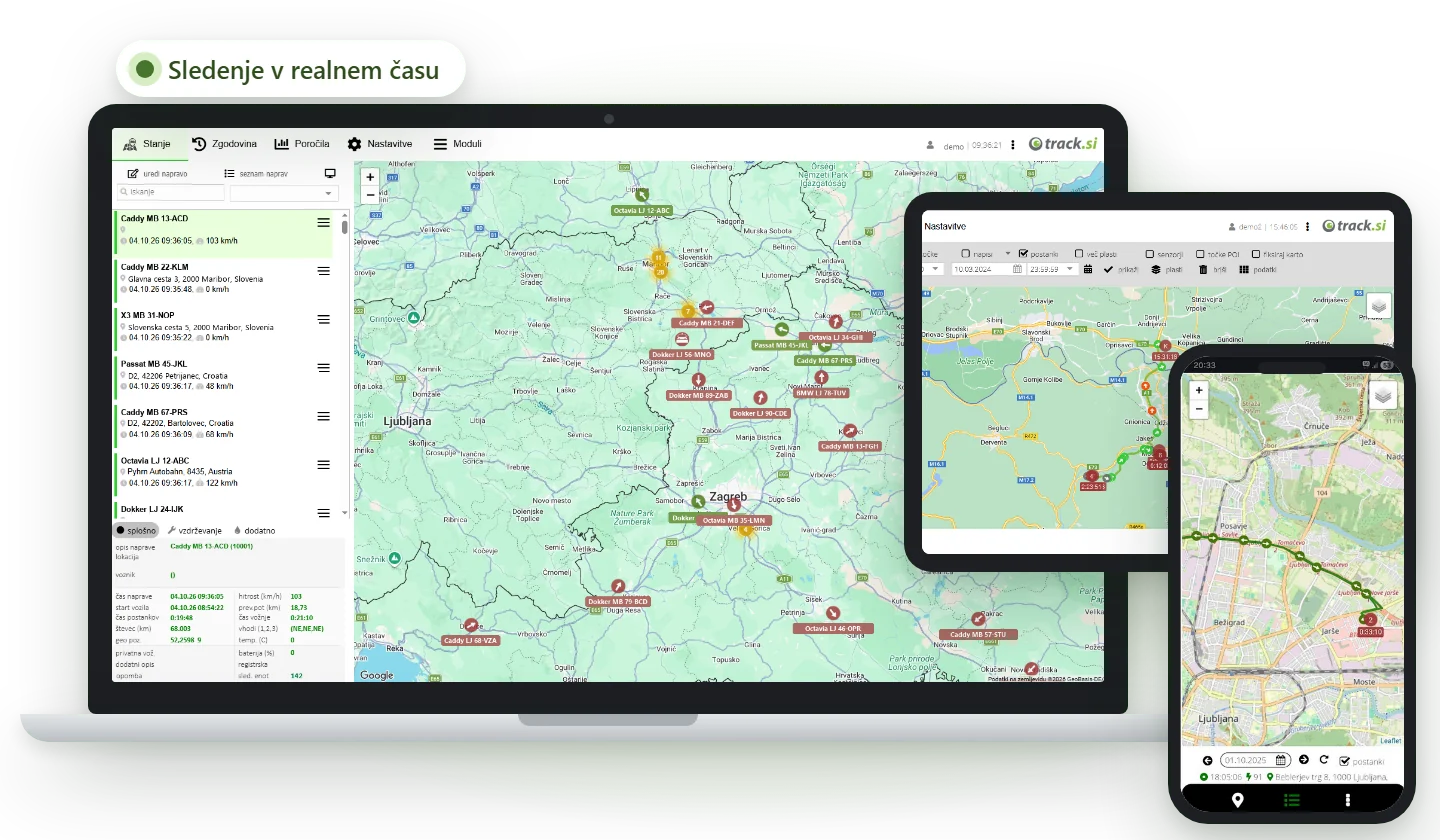
Task: Click the refresh icon on phone
Action: tap(1324, 760)
